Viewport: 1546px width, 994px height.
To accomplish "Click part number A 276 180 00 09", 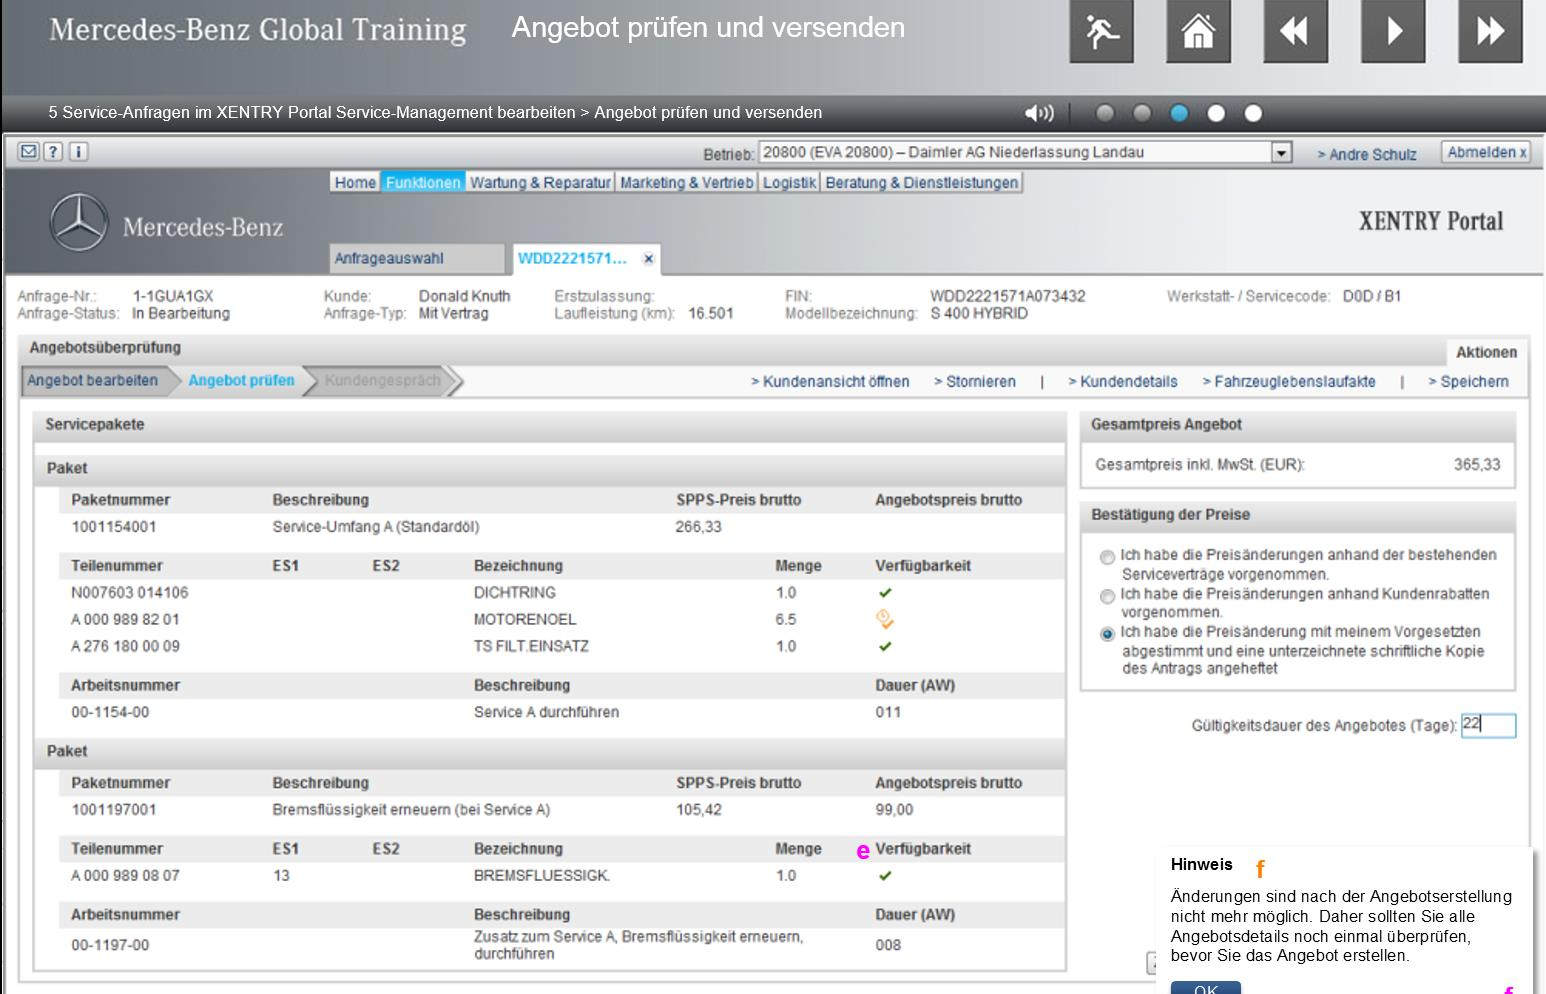I will 126,647.
